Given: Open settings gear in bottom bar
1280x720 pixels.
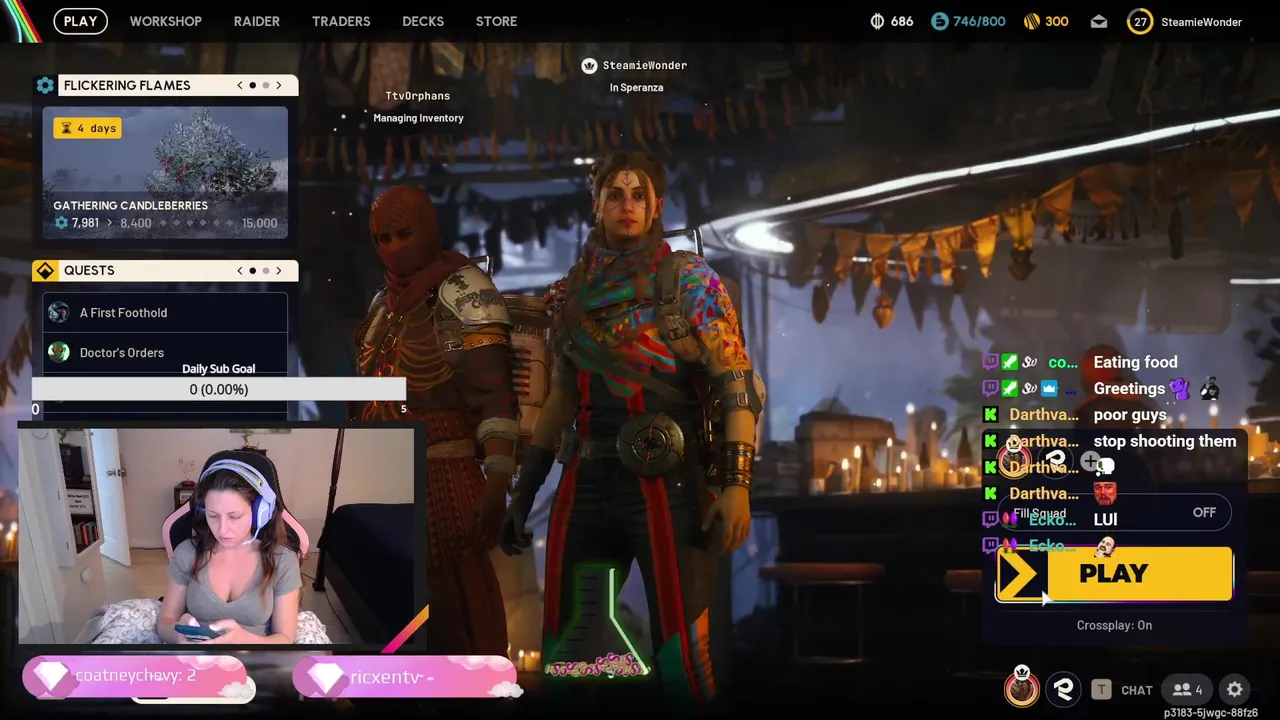Looking at the screenshot, I should click(1235, 689).
